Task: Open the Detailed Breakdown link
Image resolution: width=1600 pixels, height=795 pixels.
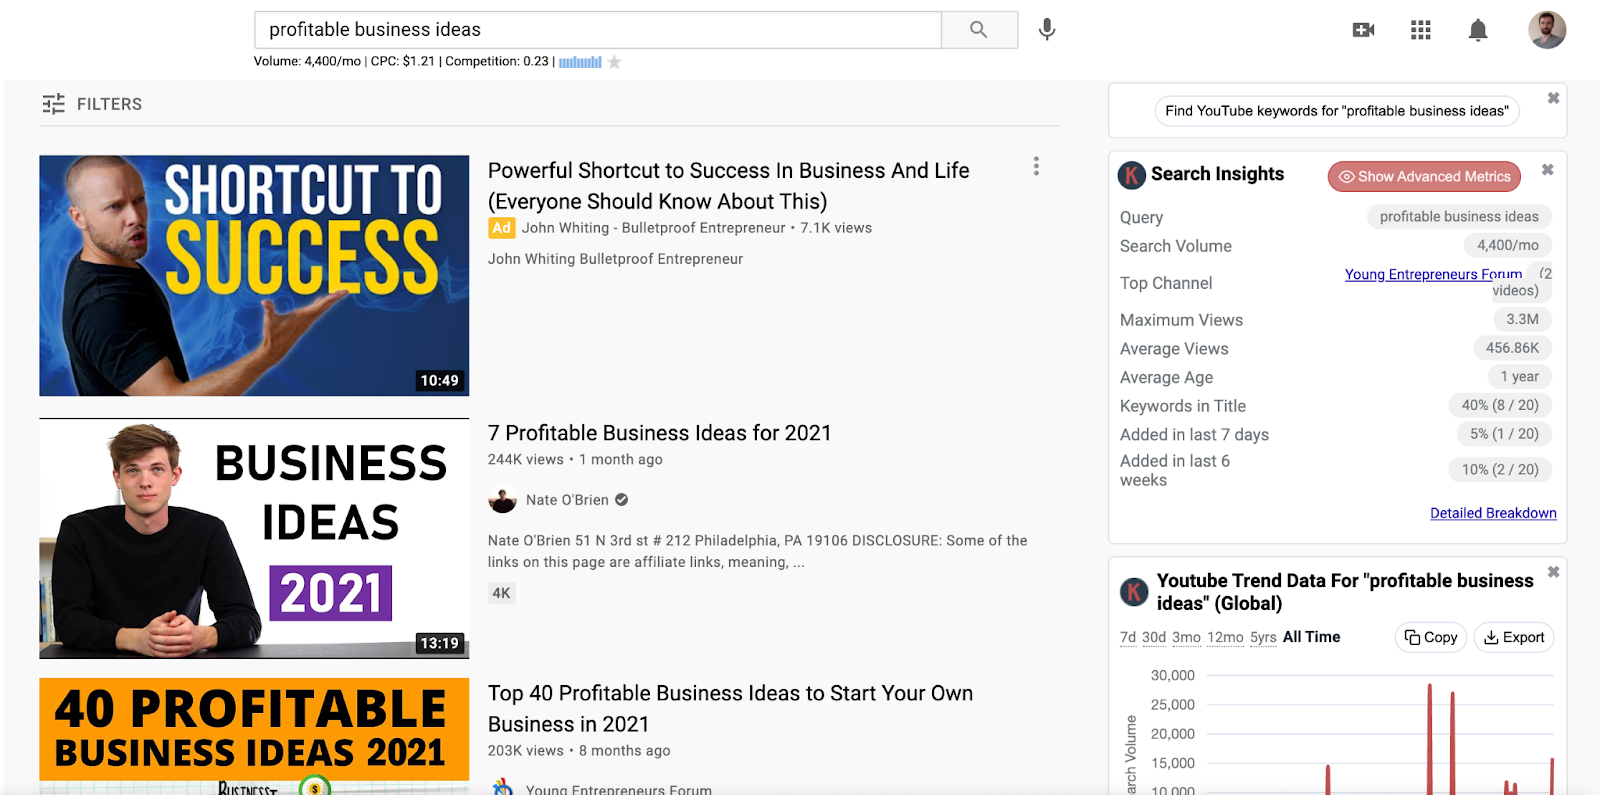Action: (x=1493, y=513)
